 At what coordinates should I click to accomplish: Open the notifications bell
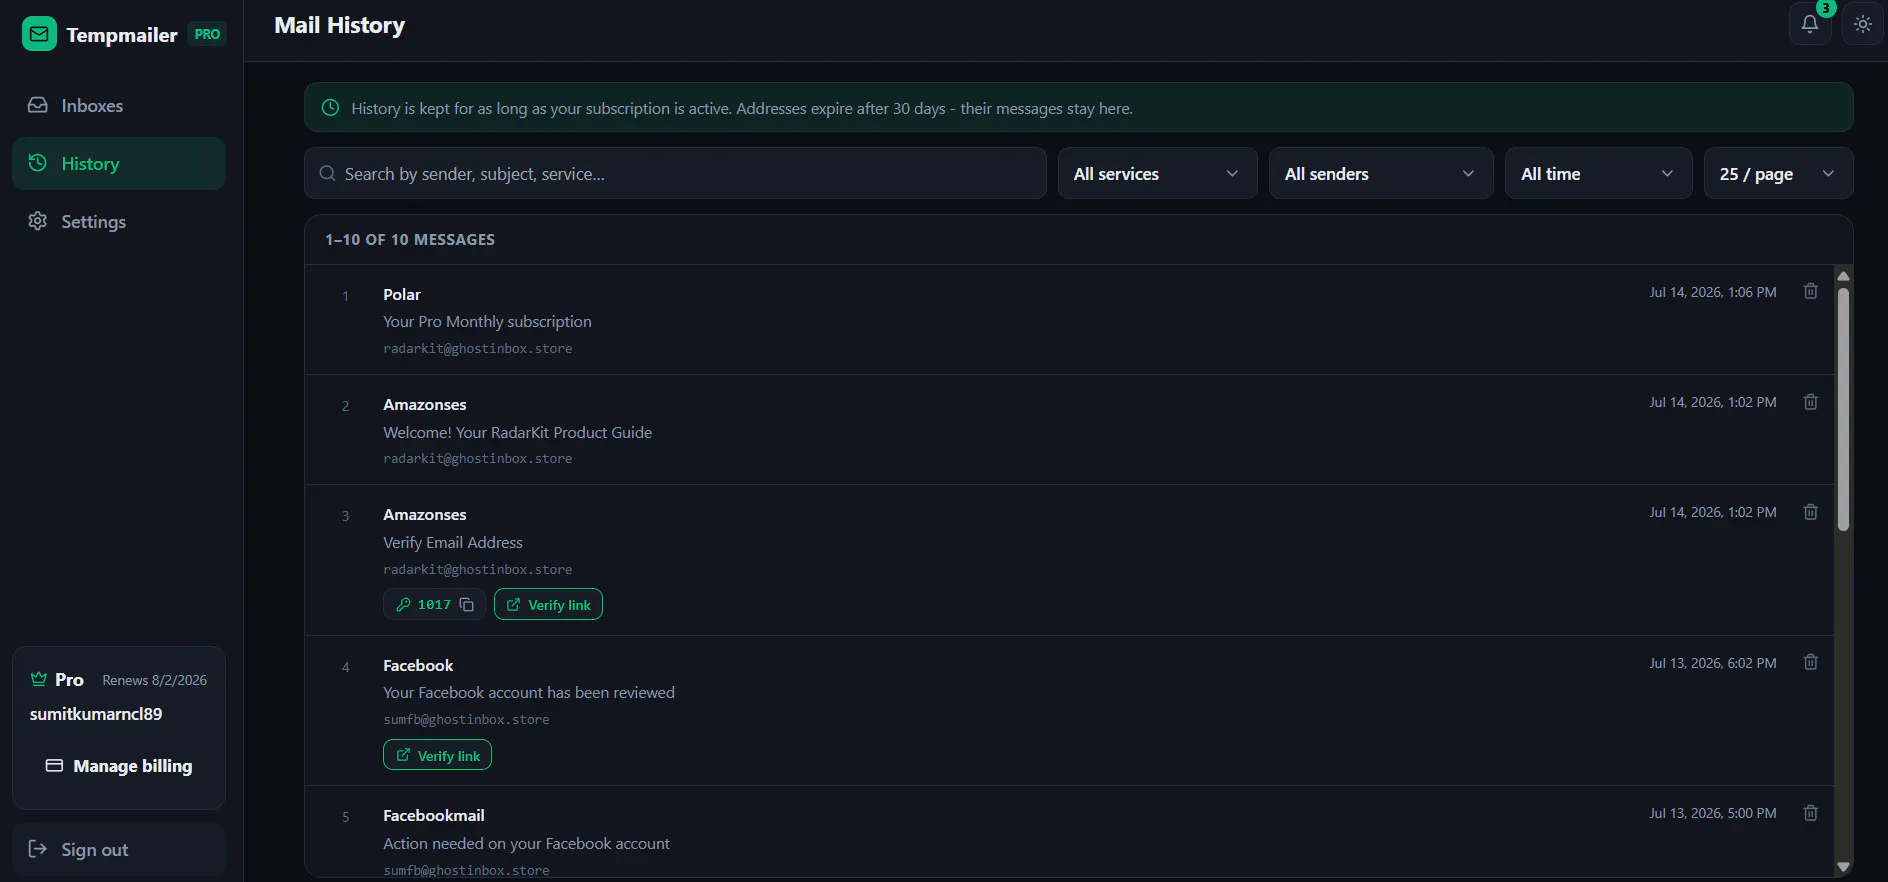coord(1810,24)
